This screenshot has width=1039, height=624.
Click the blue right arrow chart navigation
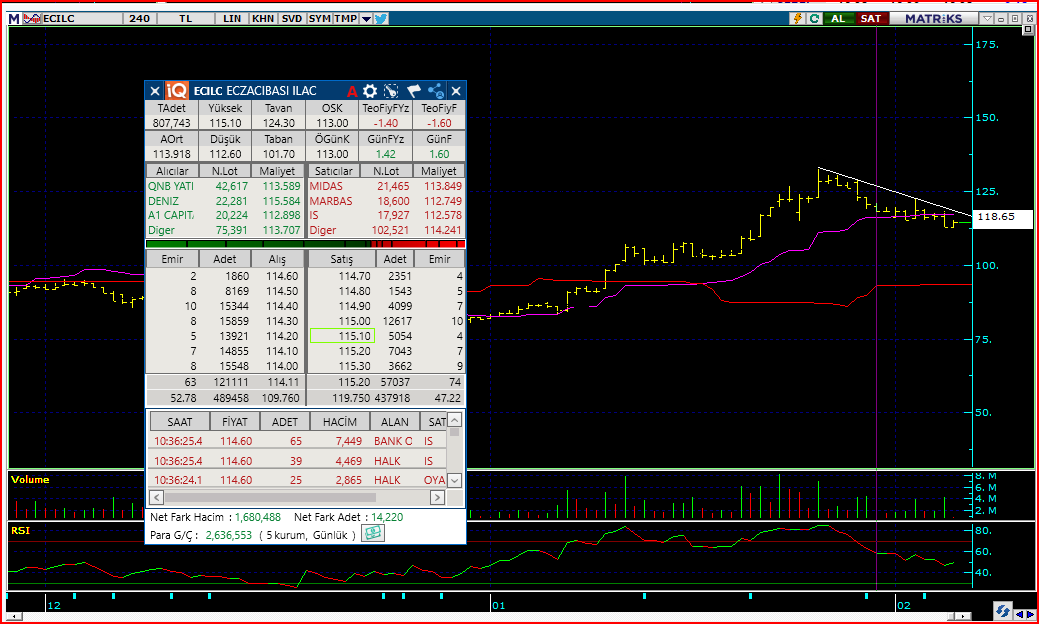click(1030, 615)
